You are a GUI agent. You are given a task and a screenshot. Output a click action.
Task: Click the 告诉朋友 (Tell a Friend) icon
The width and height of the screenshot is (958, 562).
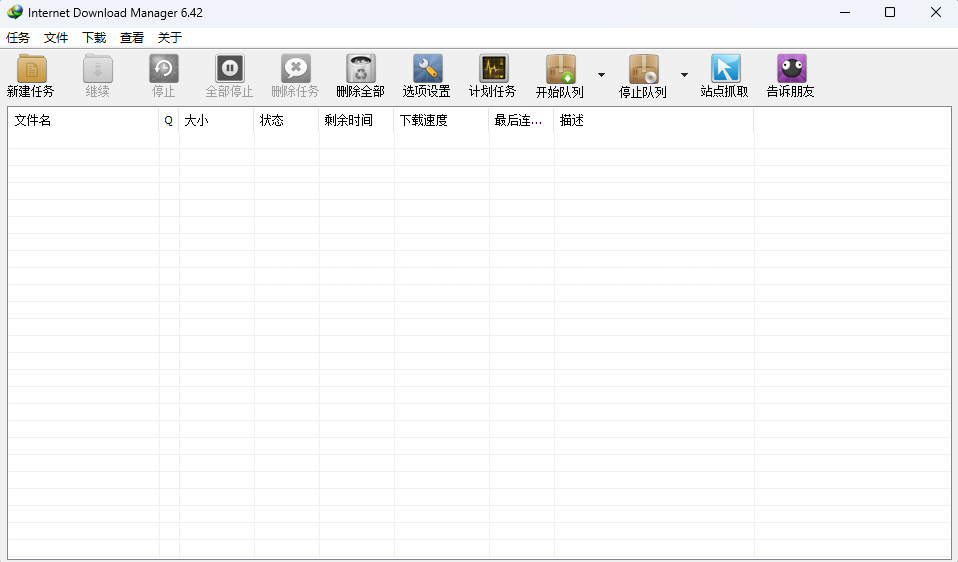pyautogui.click(x=791, y=68)
